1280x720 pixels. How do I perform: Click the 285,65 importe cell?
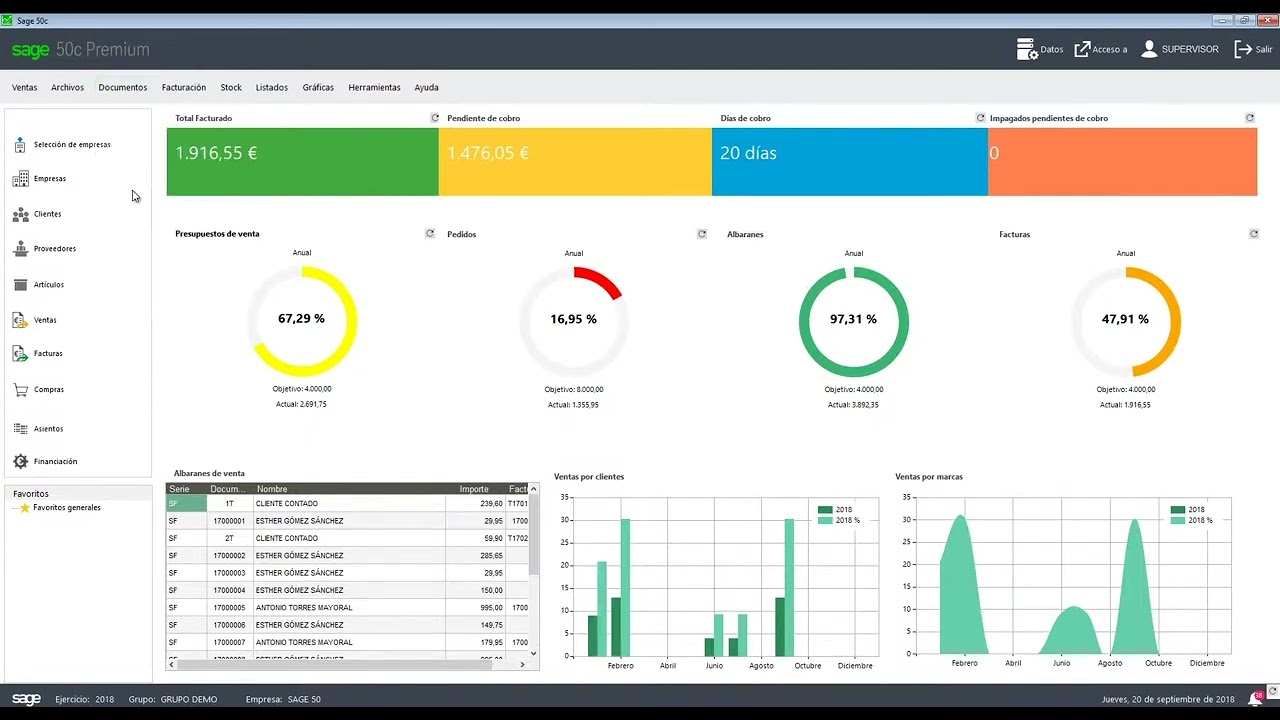tap(475, 556)
